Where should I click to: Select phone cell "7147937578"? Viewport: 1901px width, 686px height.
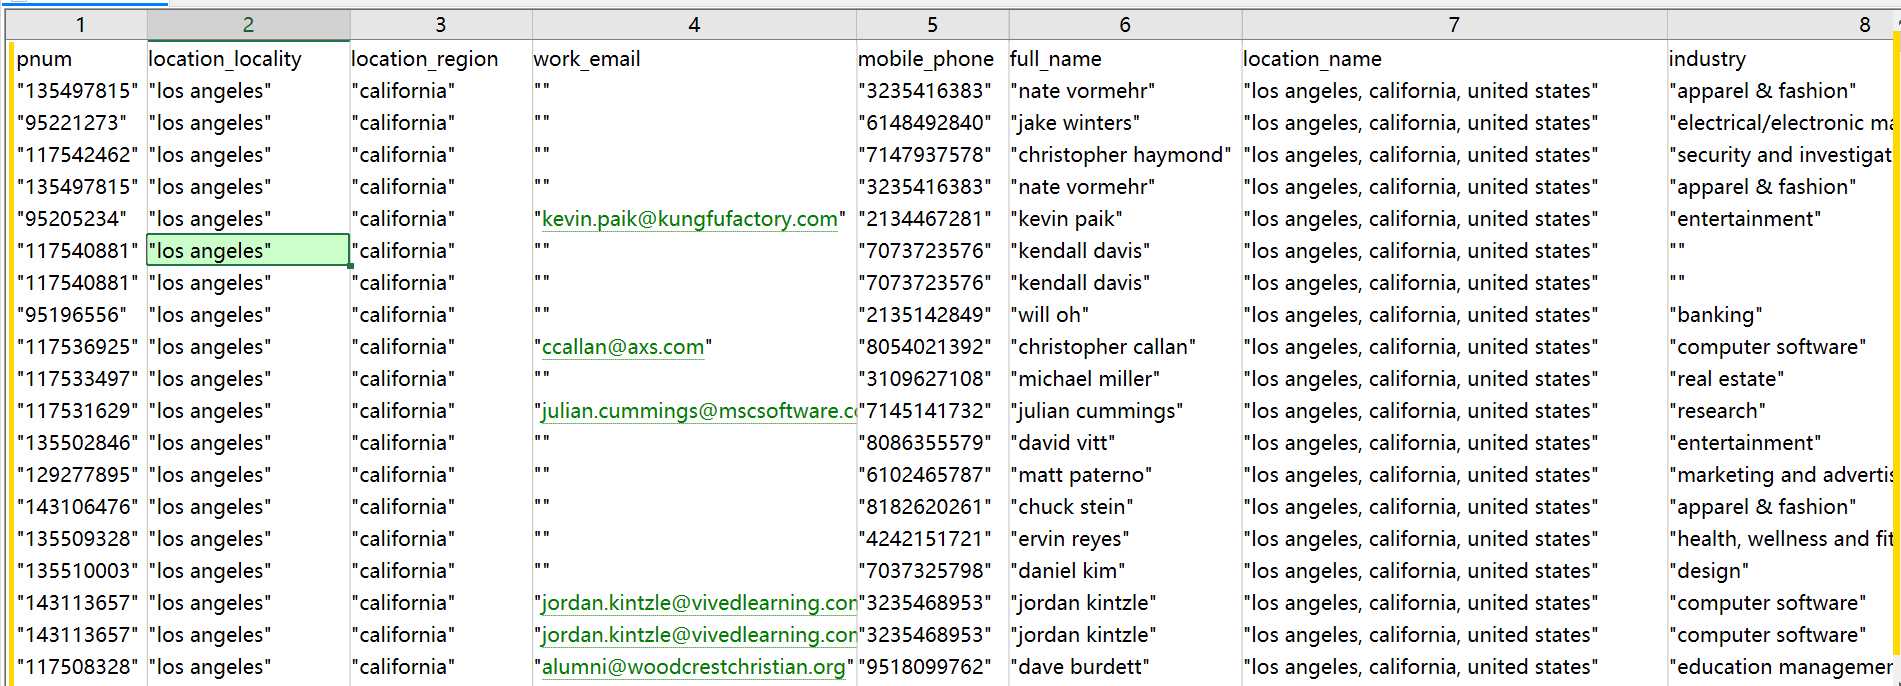932,155
